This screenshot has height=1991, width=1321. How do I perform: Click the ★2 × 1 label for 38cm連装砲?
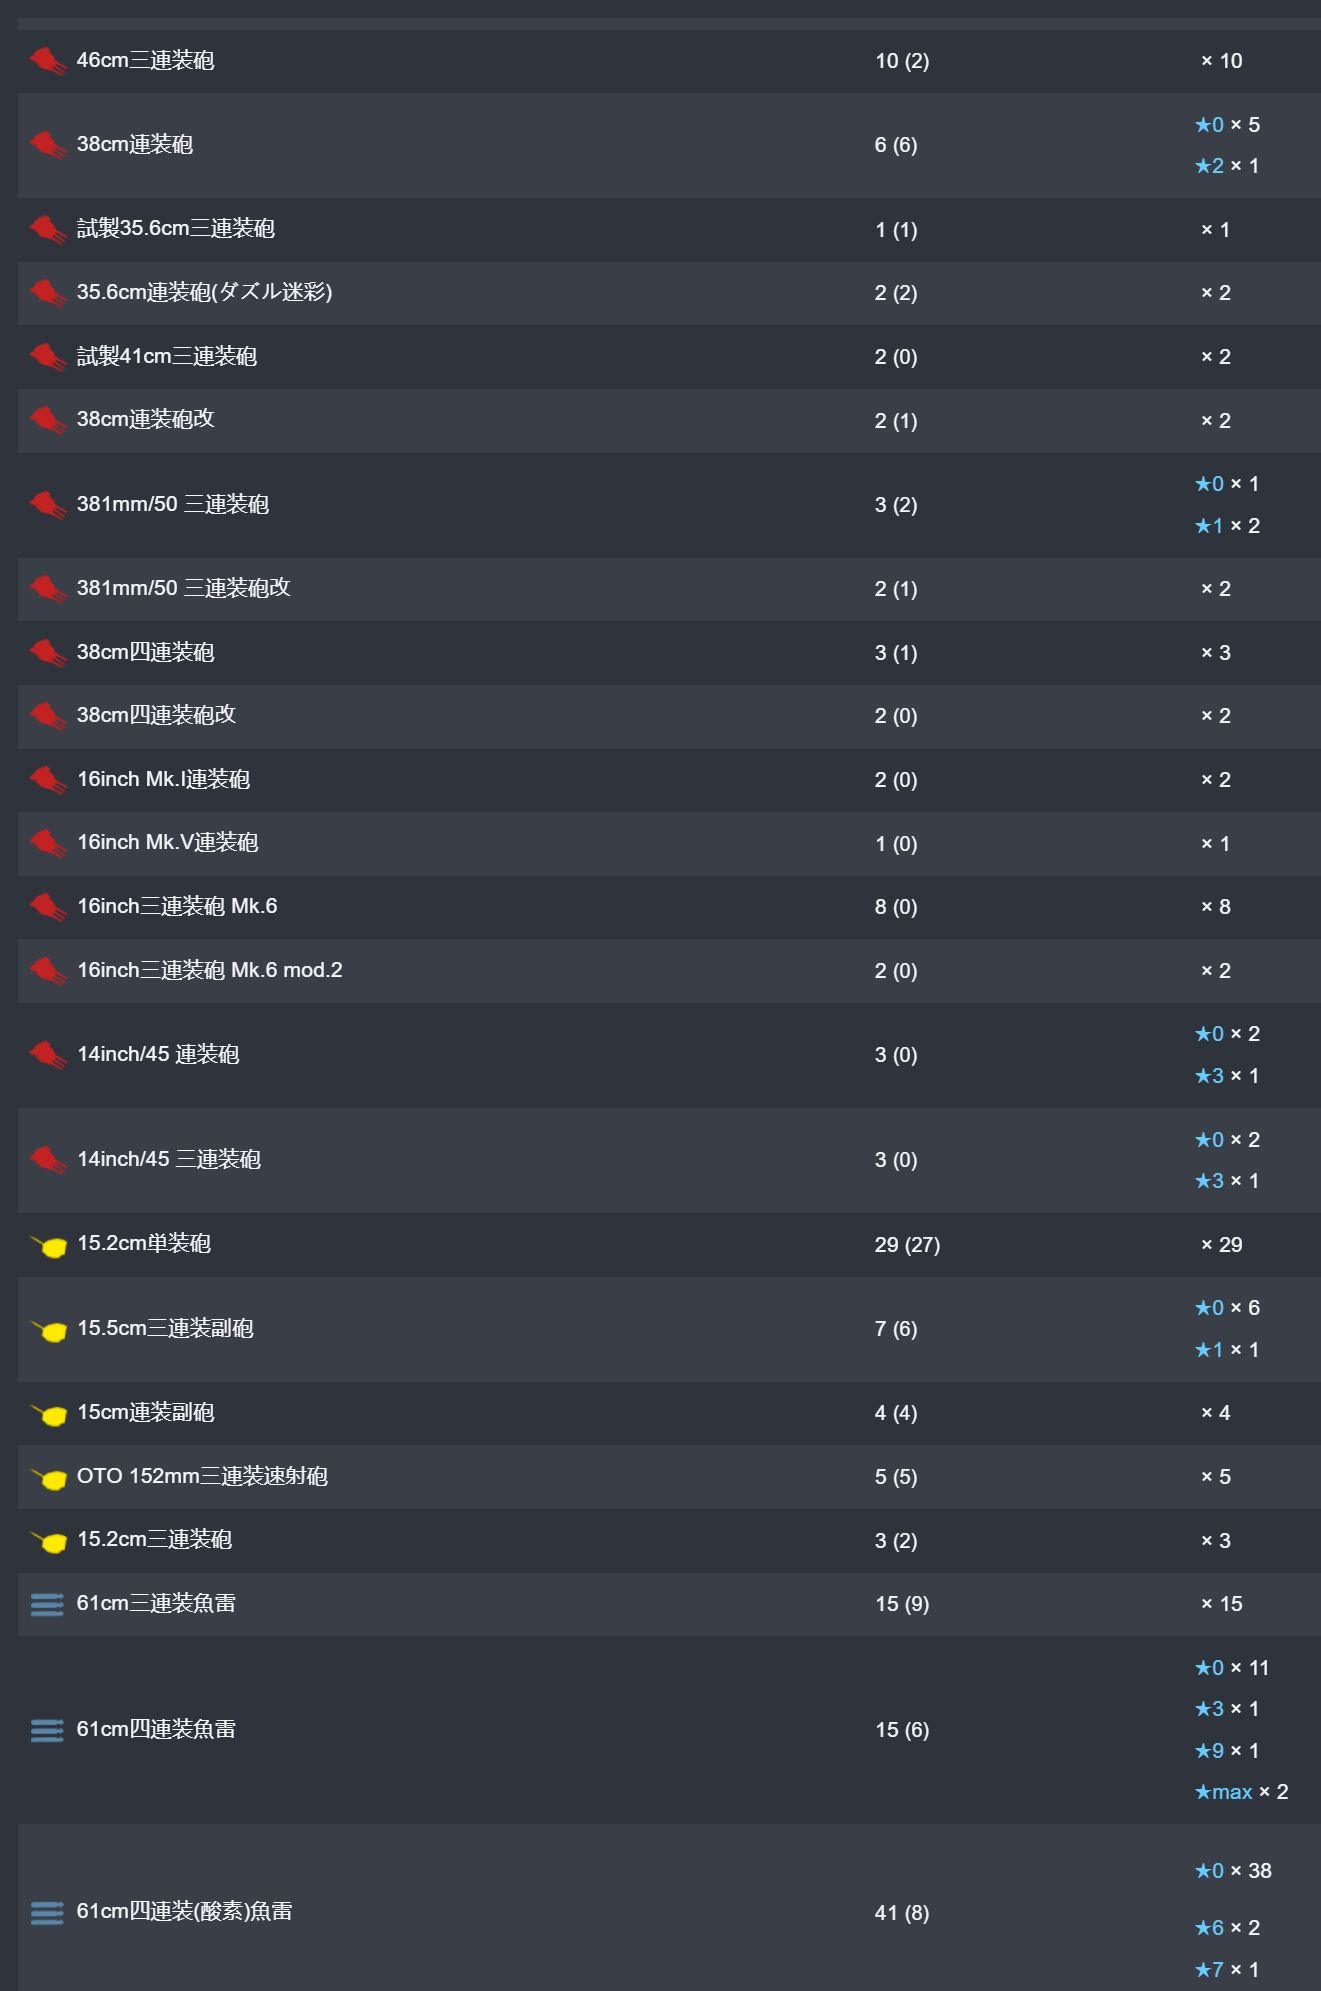(1227, 166)
